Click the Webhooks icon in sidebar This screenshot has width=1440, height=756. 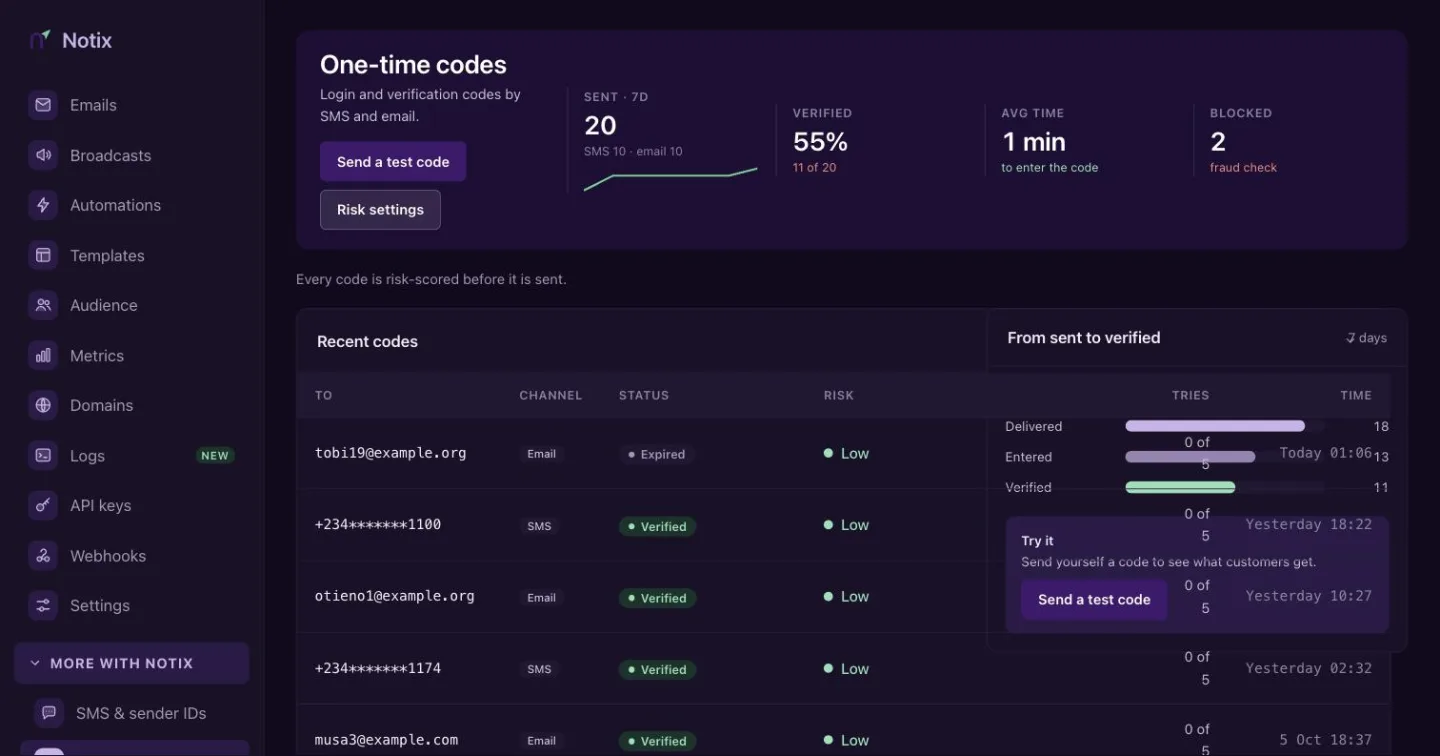point(43,555)
